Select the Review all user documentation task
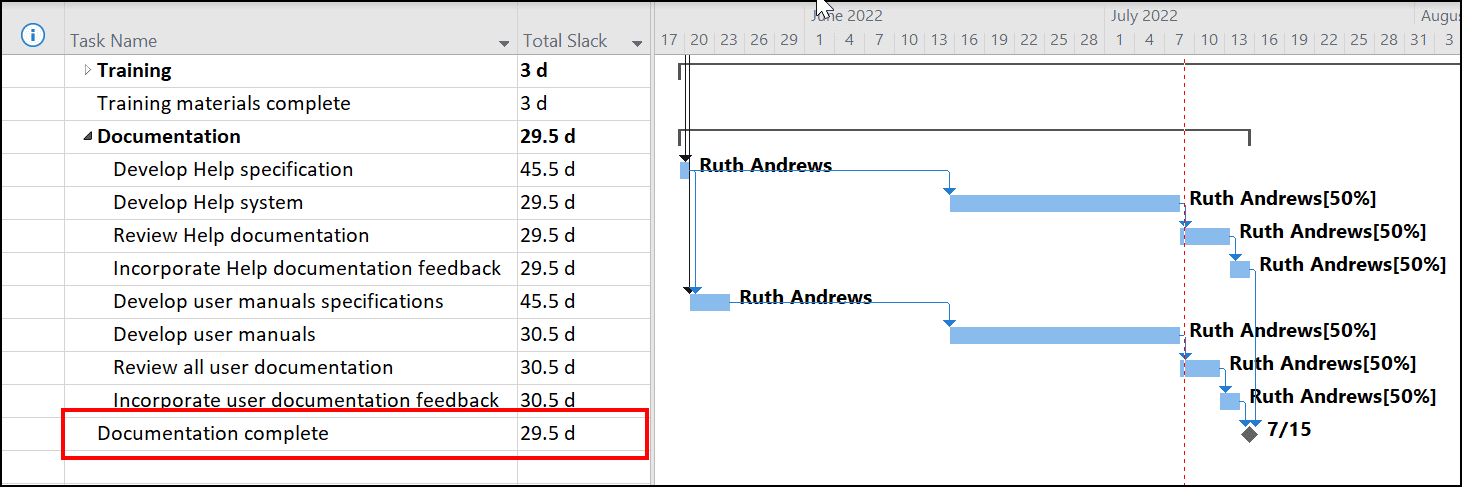1462x487 pixels. click(x=253, y=367)
